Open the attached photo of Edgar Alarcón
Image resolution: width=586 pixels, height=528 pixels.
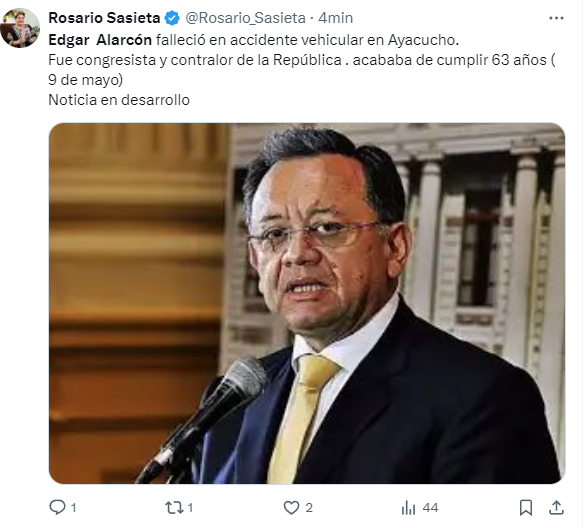pos(307,303)
